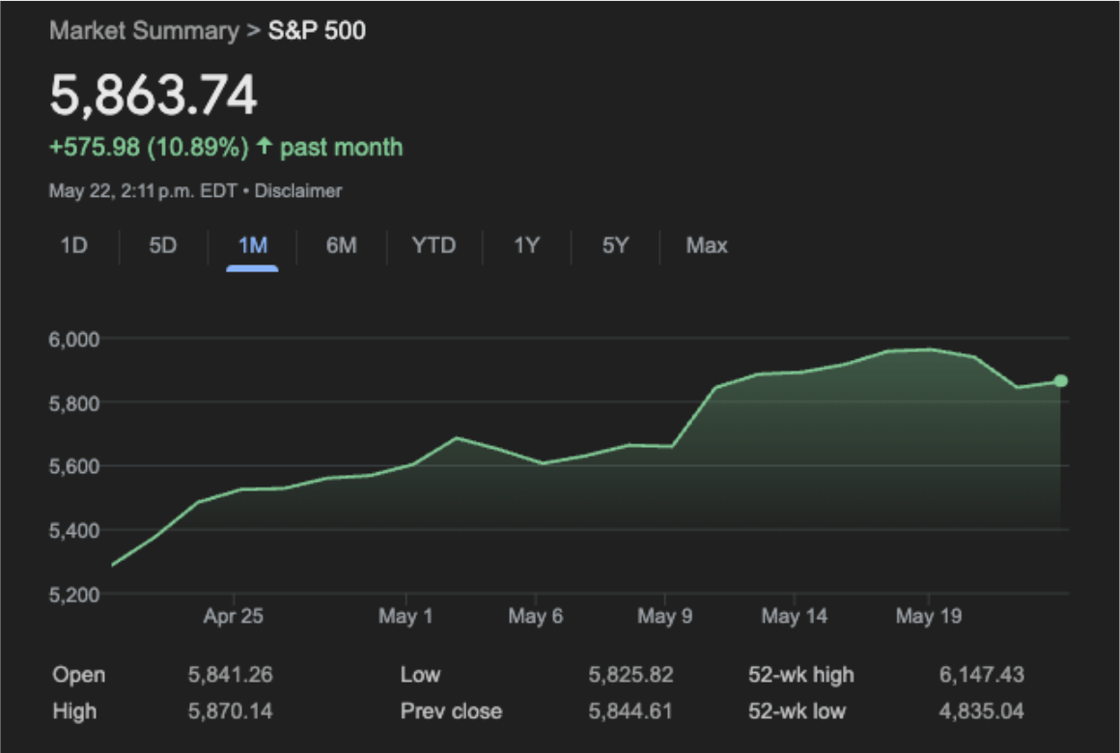Switch to the 1D time range tab
This screenshot has width=1120, height=753.
pos(74,246)
